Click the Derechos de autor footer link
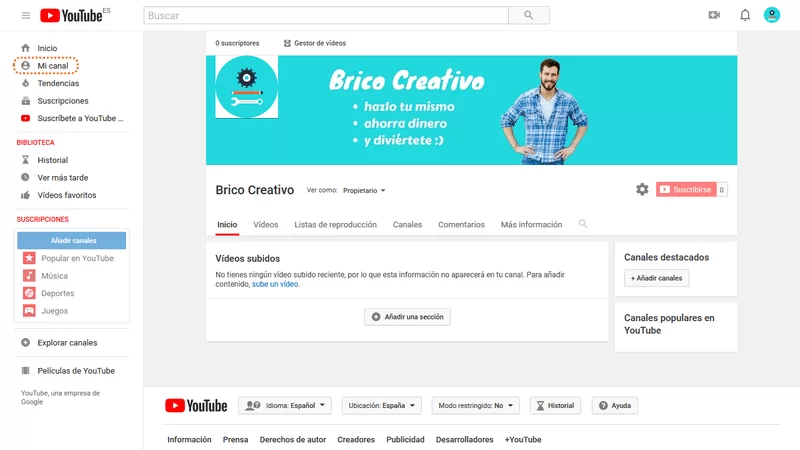 pyautogui.click(x=293, y=440)
